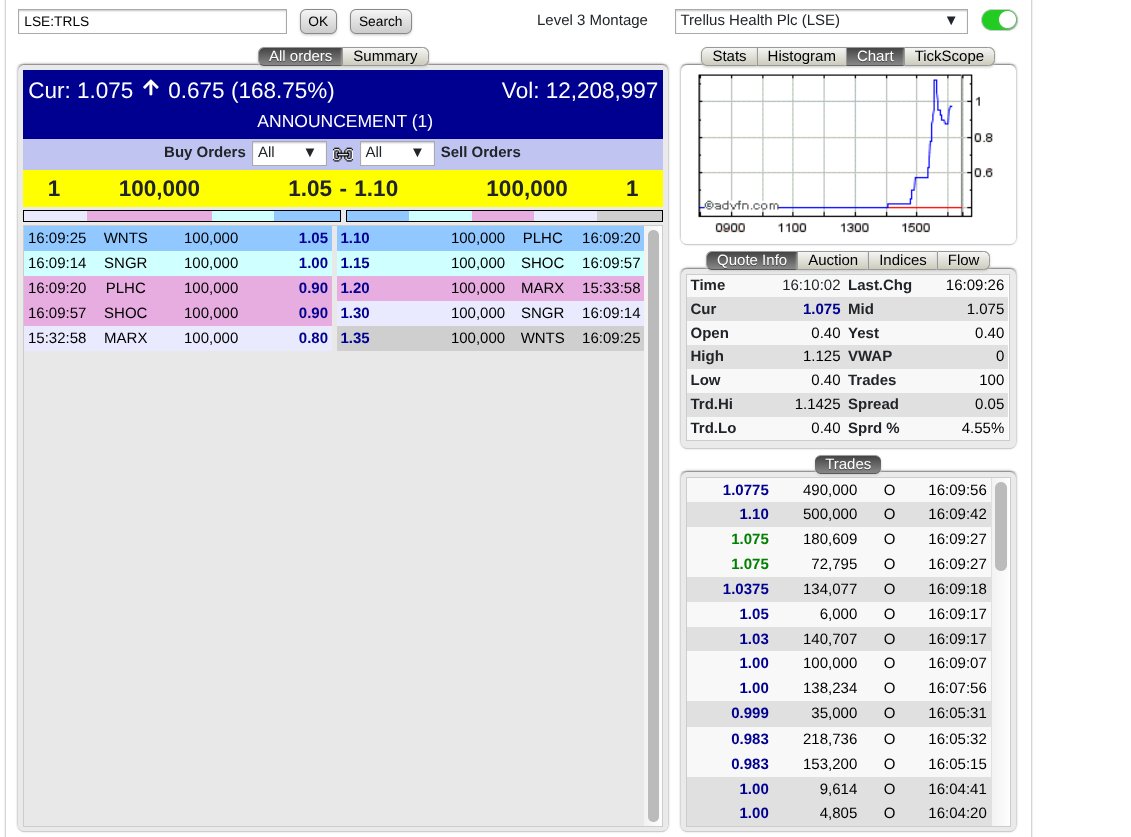Open the Indices tab
The height and width of the screenshot is (837, 1131).
point(902,260)
